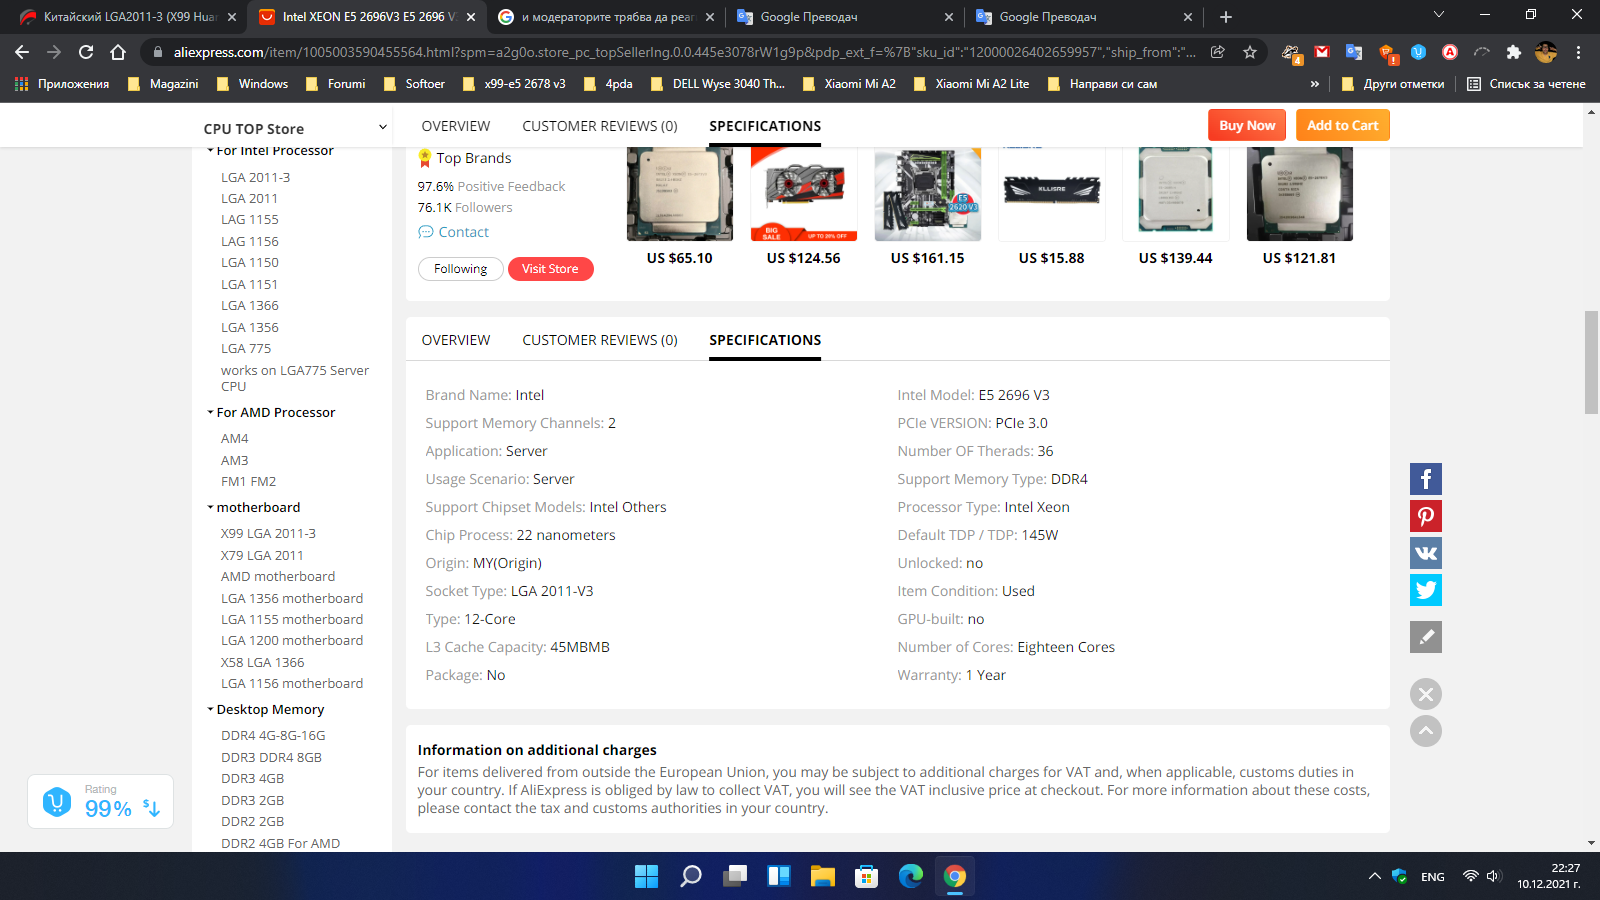Open the browser home page
Viewport: 1600px width, 900px height.
click(x=118, y=52)
